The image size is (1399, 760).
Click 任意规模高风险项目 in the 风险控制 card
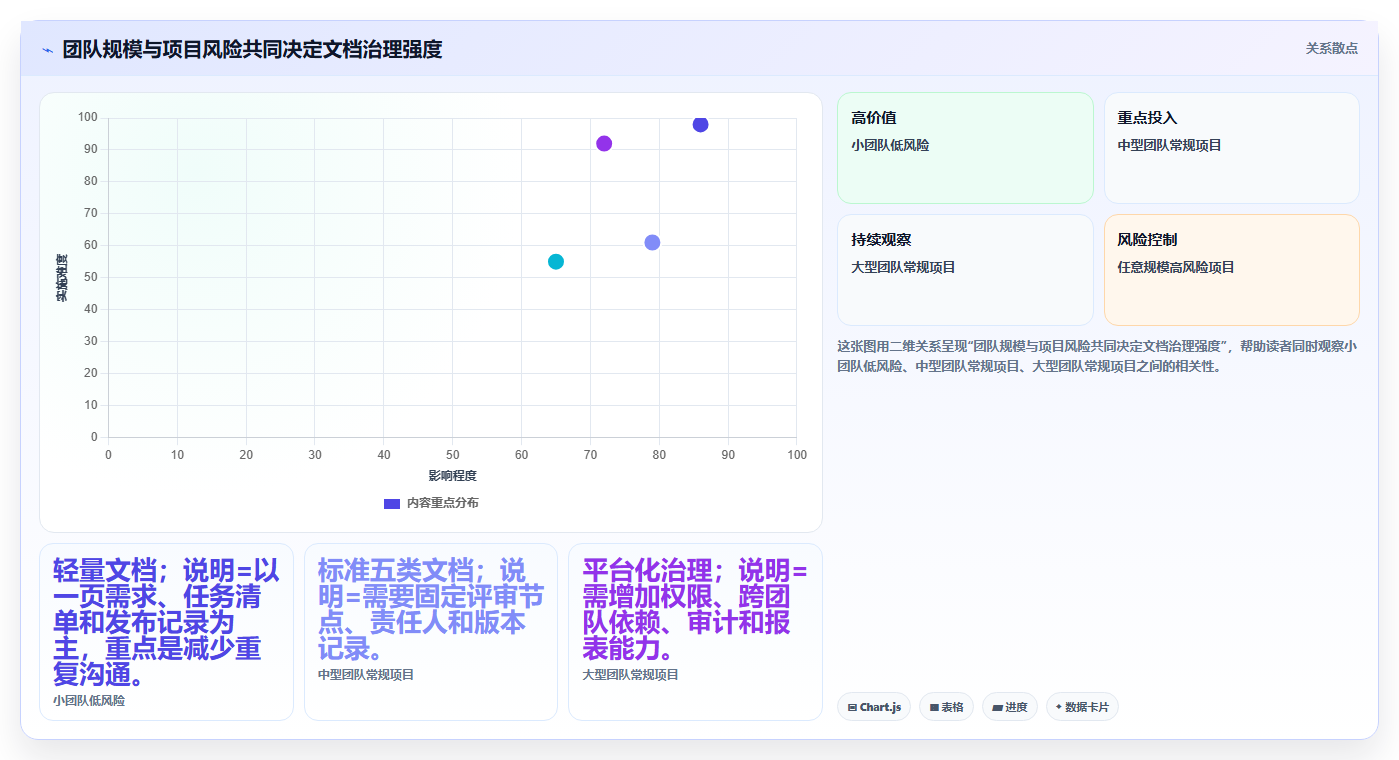[x=1176, y=267]
